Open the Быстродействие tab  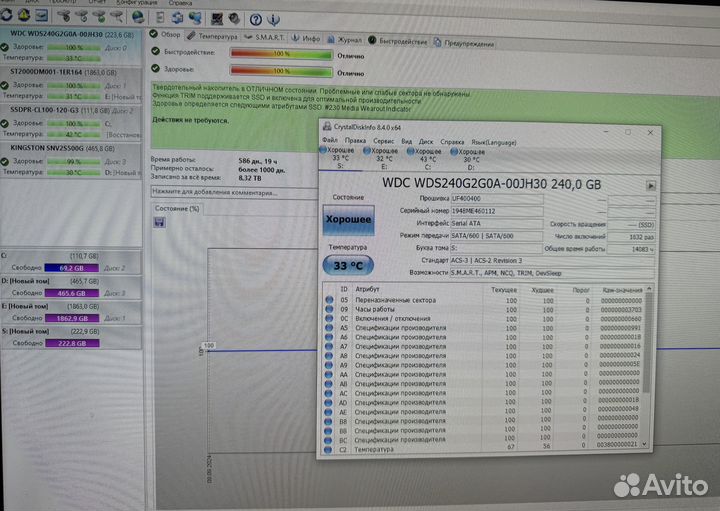click(x=398, y=41)
